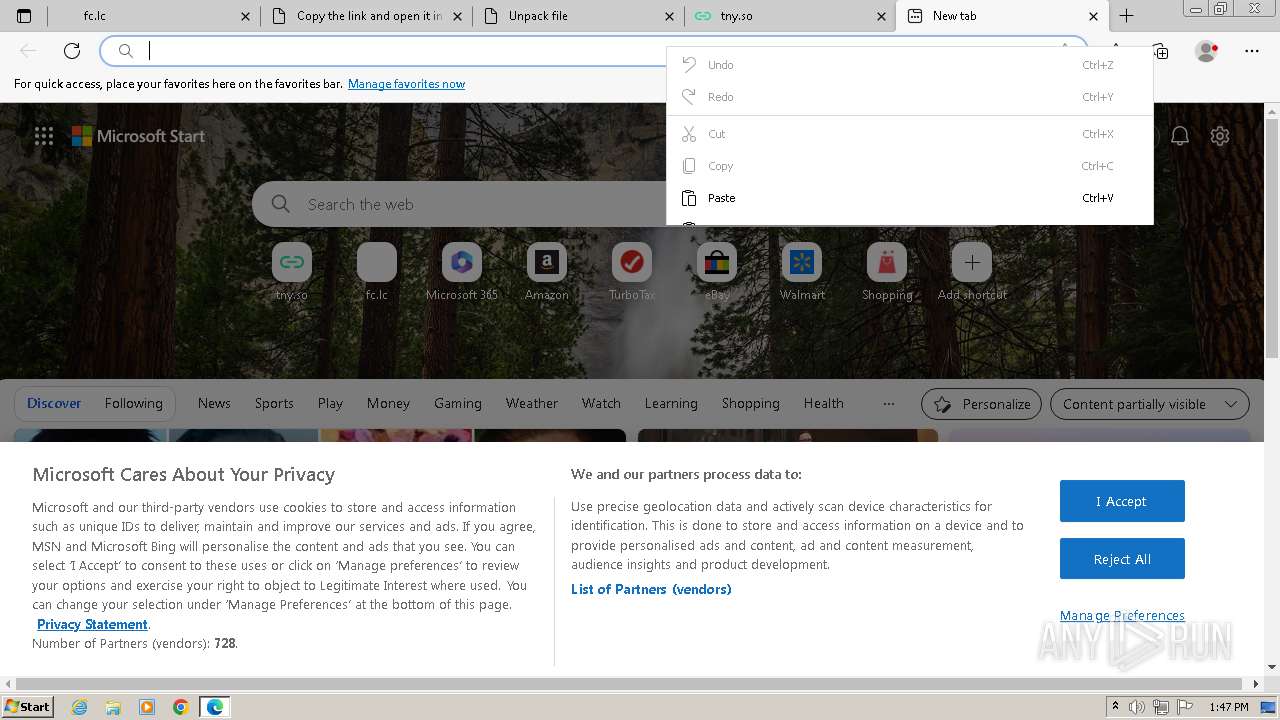
Task: Click the Personalize button
Action: point(981,404)
